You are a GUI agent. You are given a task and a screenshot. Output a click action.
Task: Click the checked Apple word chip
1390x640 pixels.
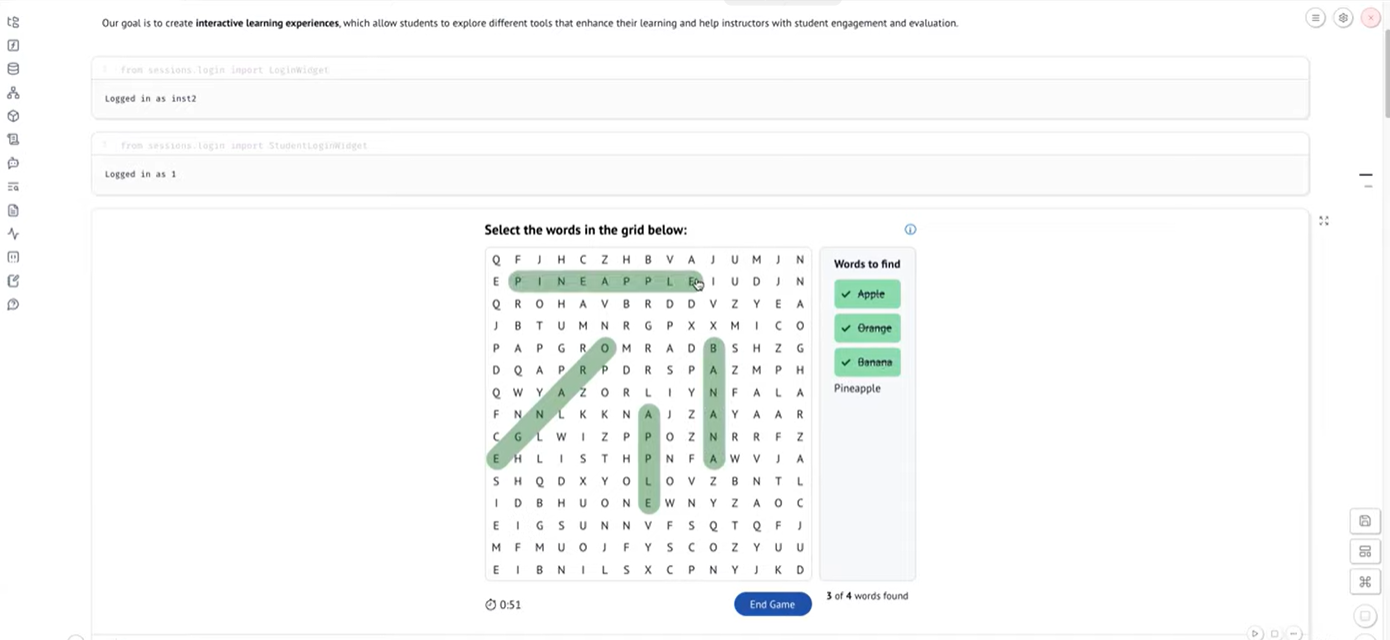[867, 294]
